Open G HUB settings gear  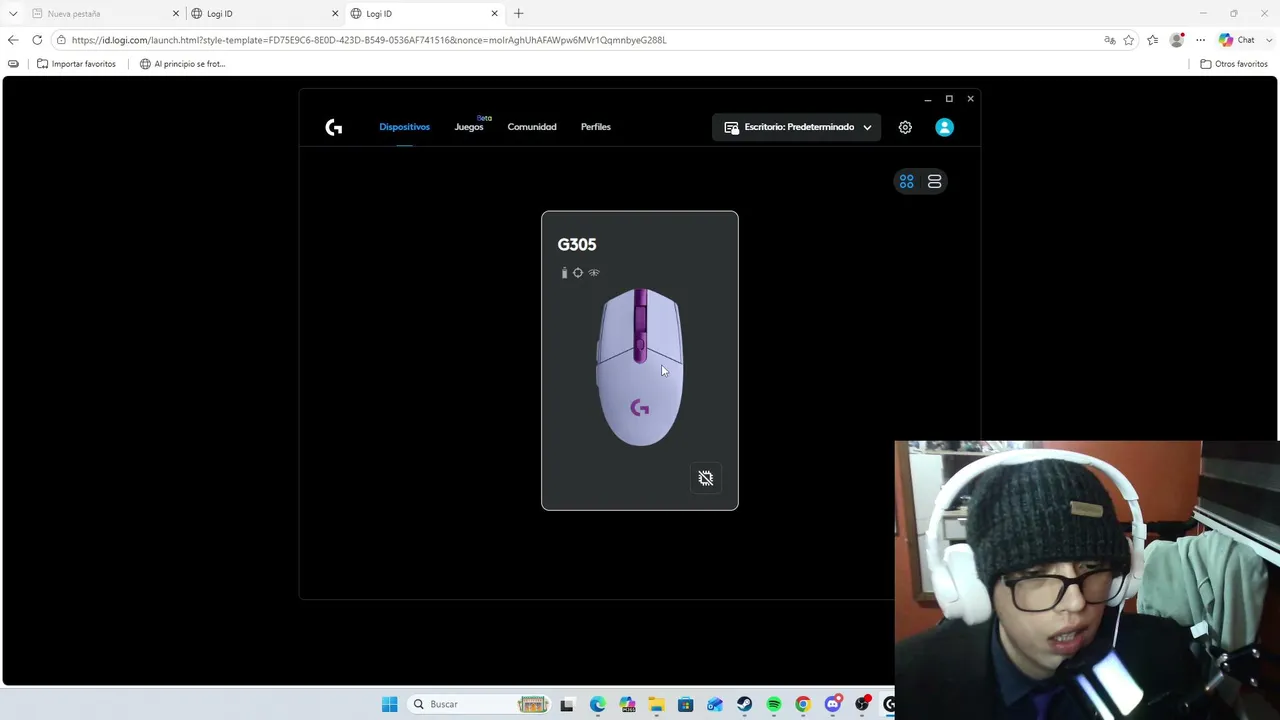point(905,127)
